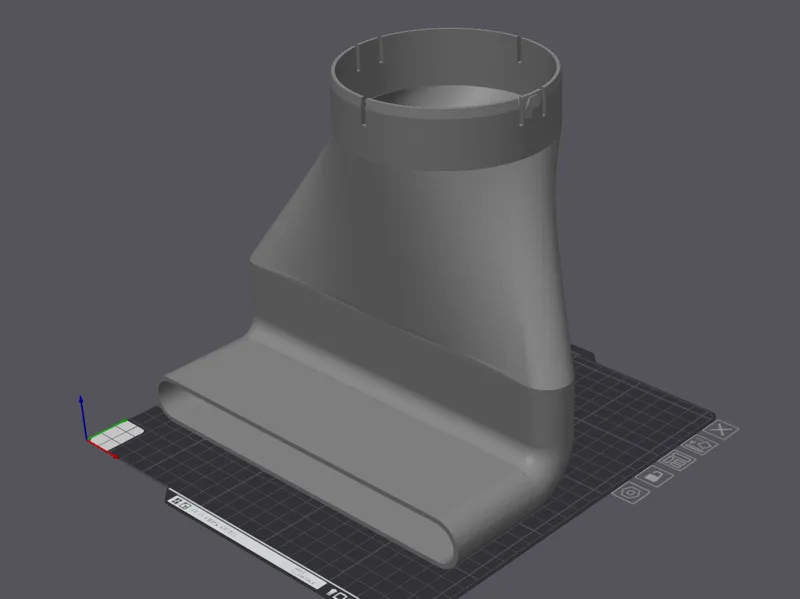Viewport: 800px width, 599px height.
Task: Click the plate remove X icon
Action: 721,430
